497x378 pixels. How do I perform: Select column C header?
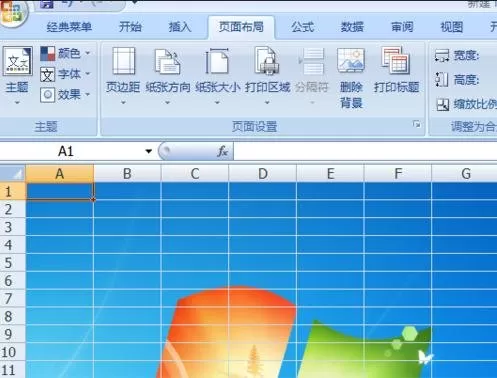tap(195, 174)
